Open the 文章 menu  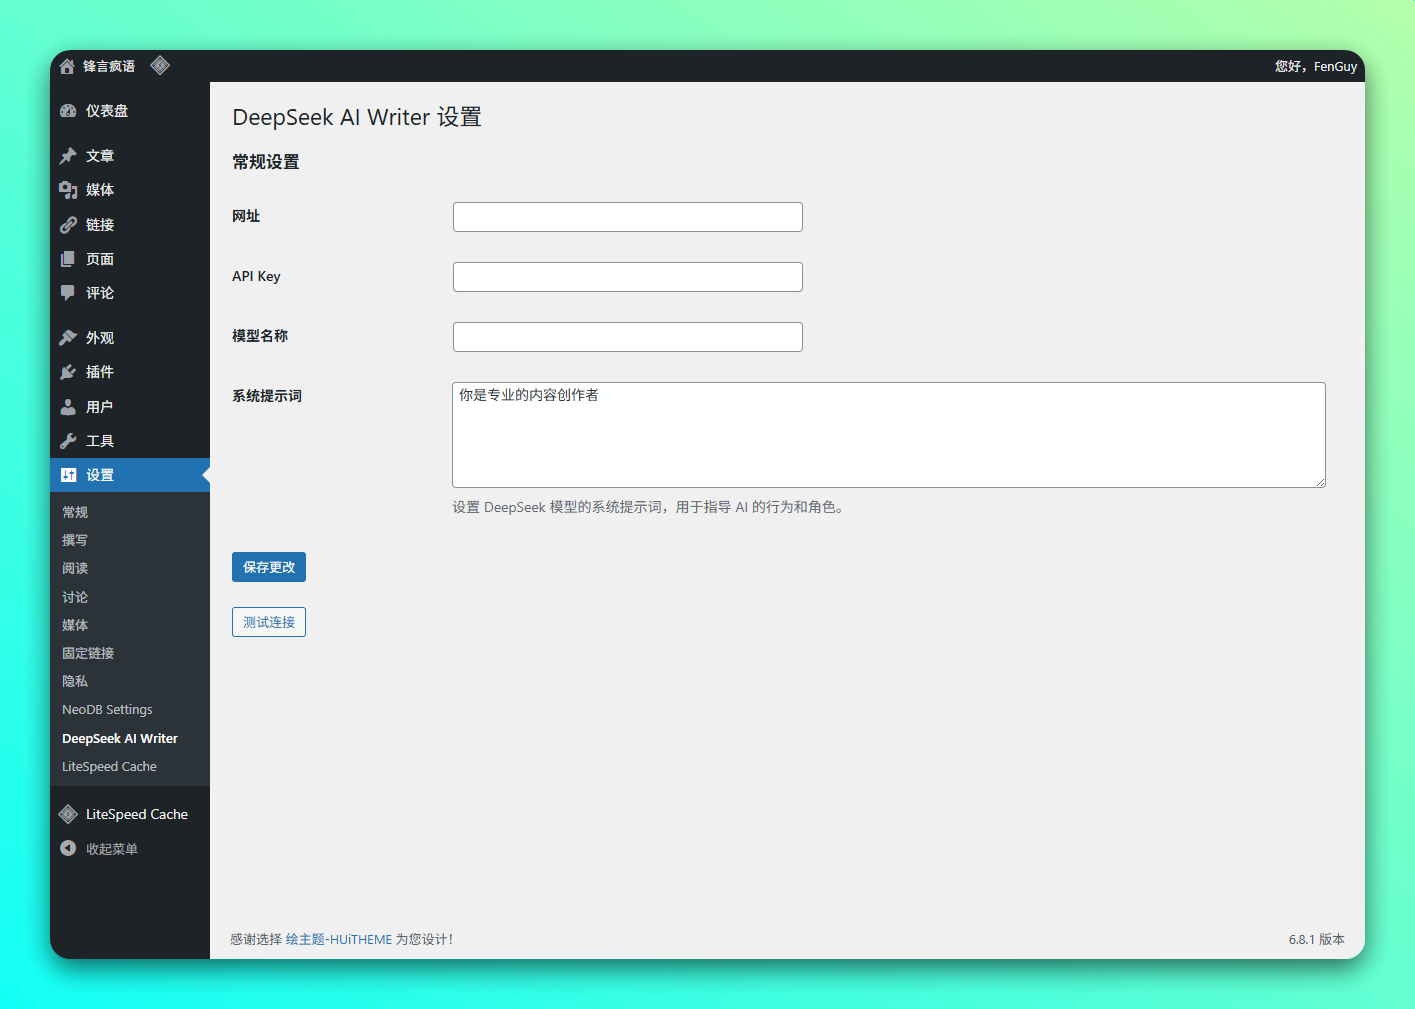[x=130, y=156]
